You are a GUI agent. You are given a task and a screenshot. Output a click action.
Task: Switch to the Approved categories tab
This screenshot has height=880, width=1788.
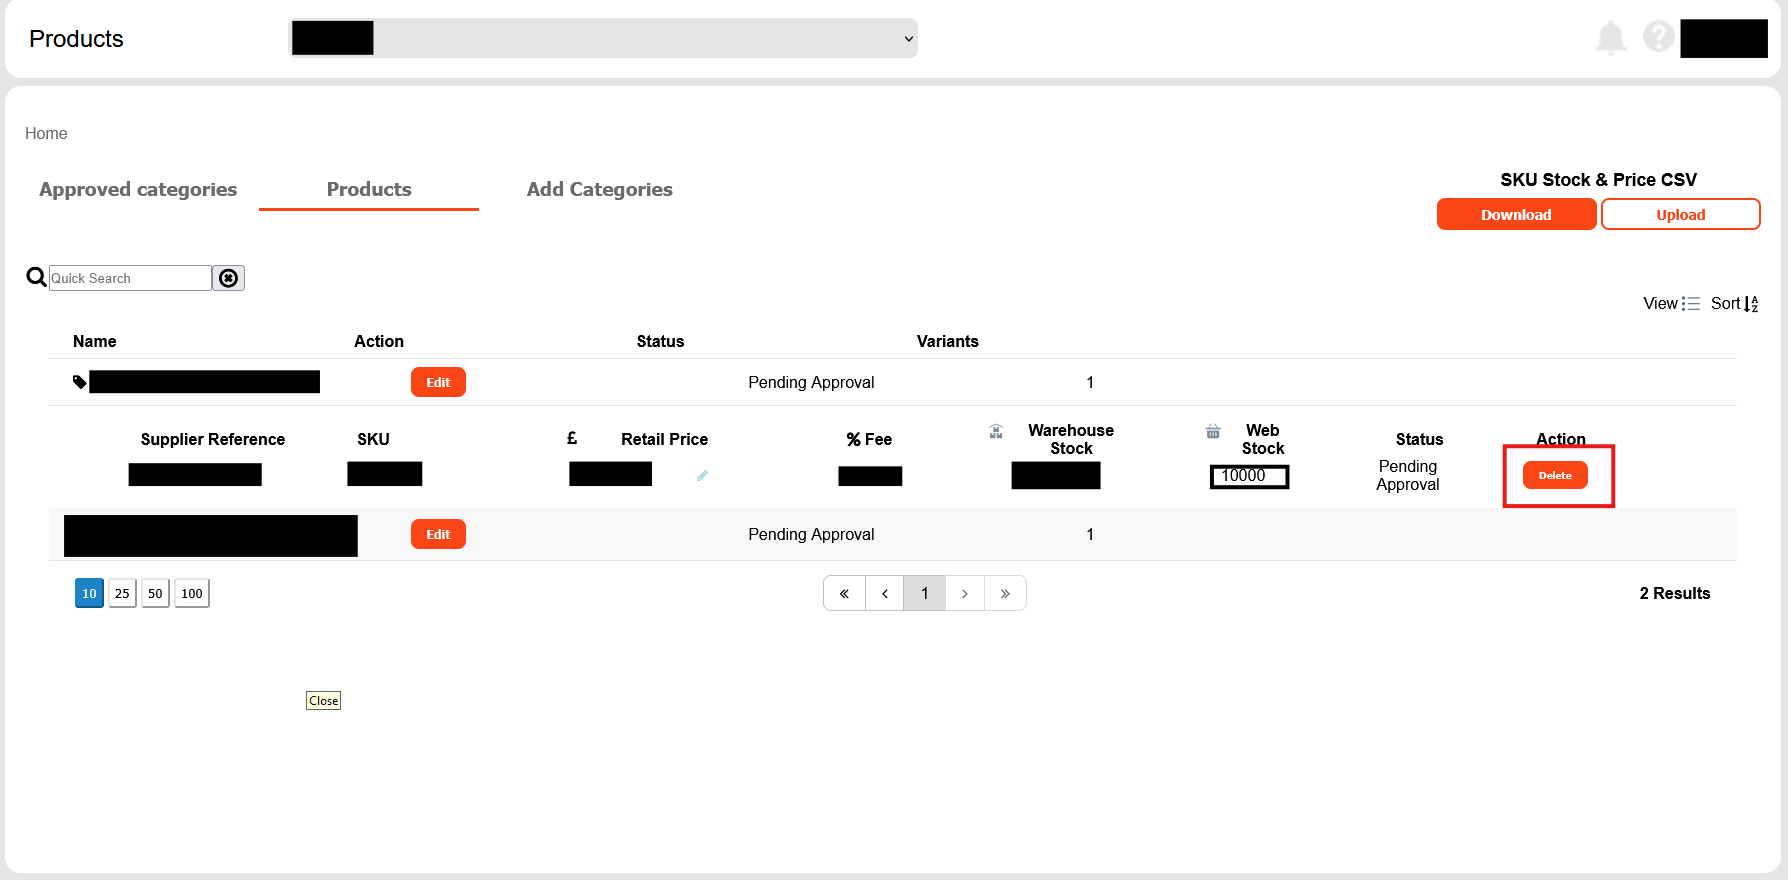tap(138, 189)
